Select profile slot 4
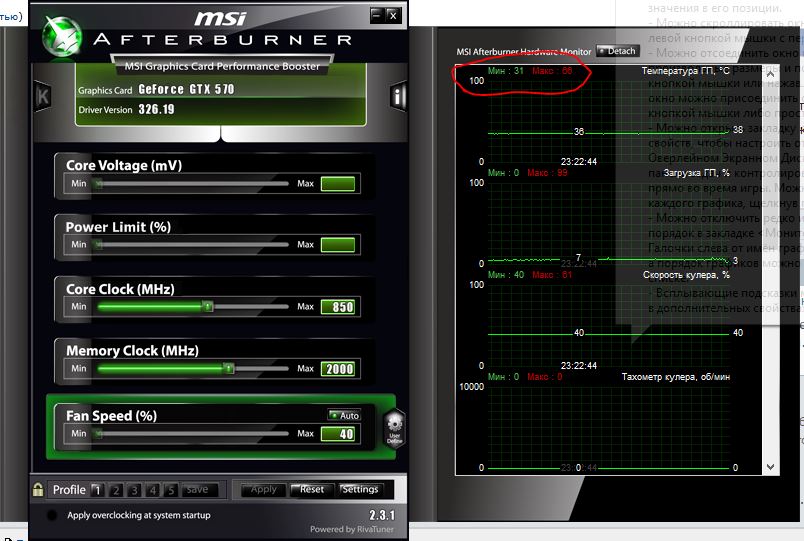804x541 pixels. pos(153,490)
